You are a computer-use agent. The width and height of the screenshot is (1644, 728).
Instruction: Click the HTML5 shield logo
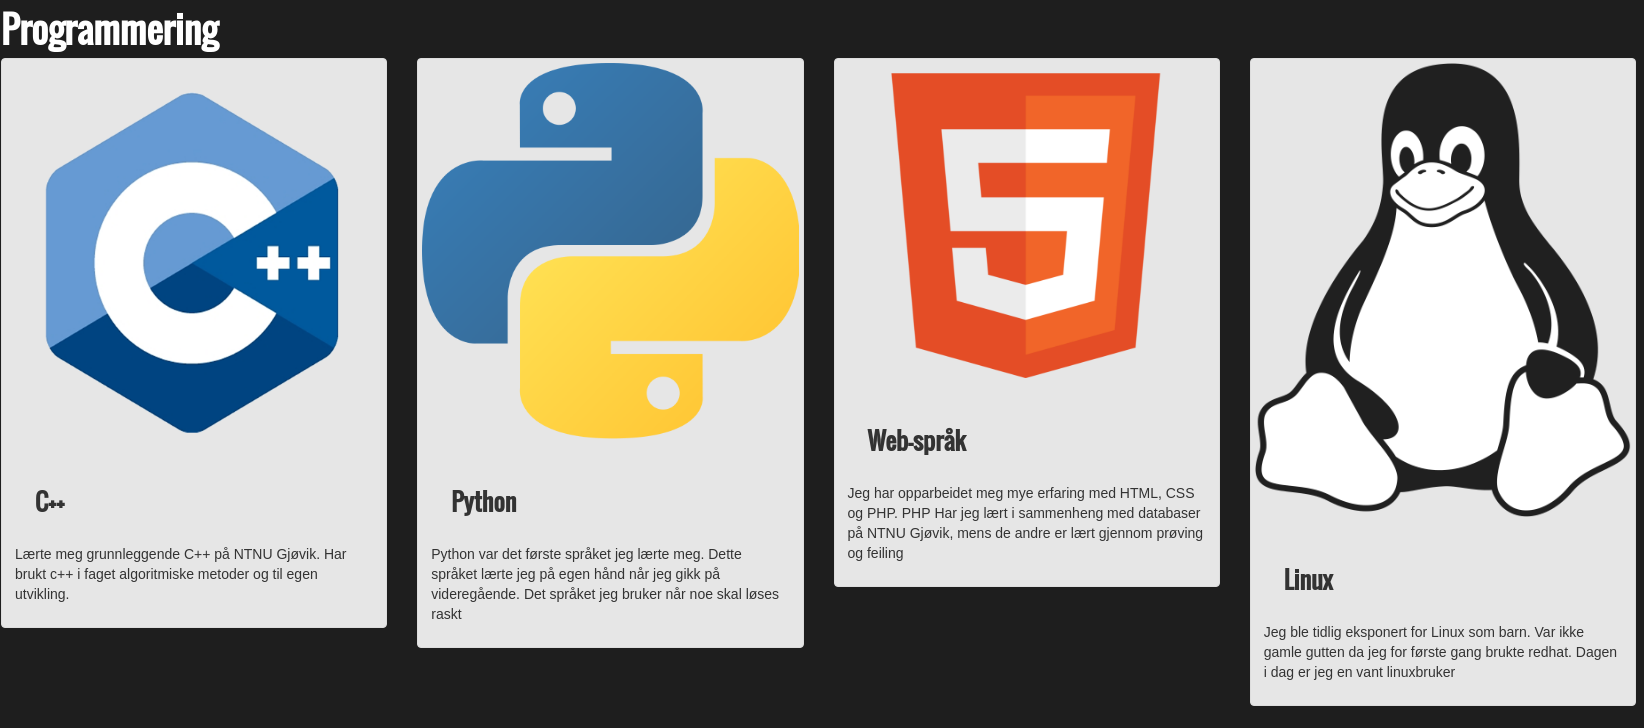[1026, 225]
